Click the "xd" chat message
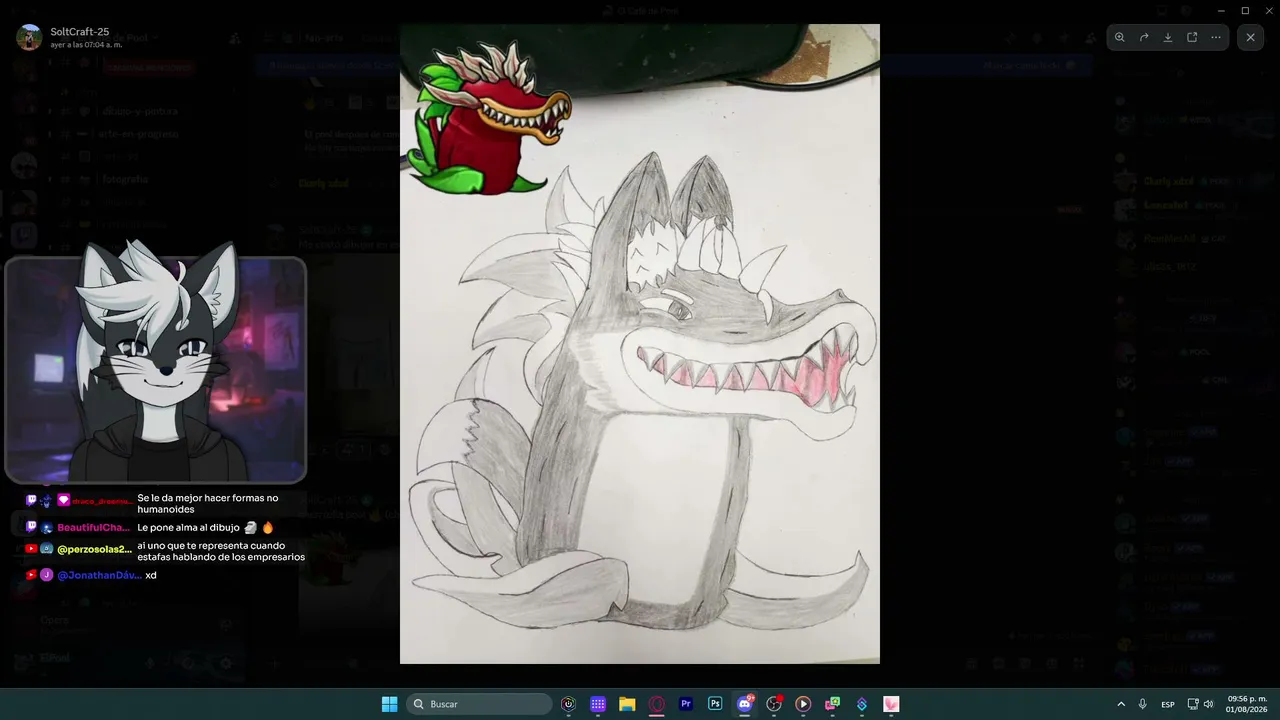Viewport: 1280px width, 720px height. point(151,575)
